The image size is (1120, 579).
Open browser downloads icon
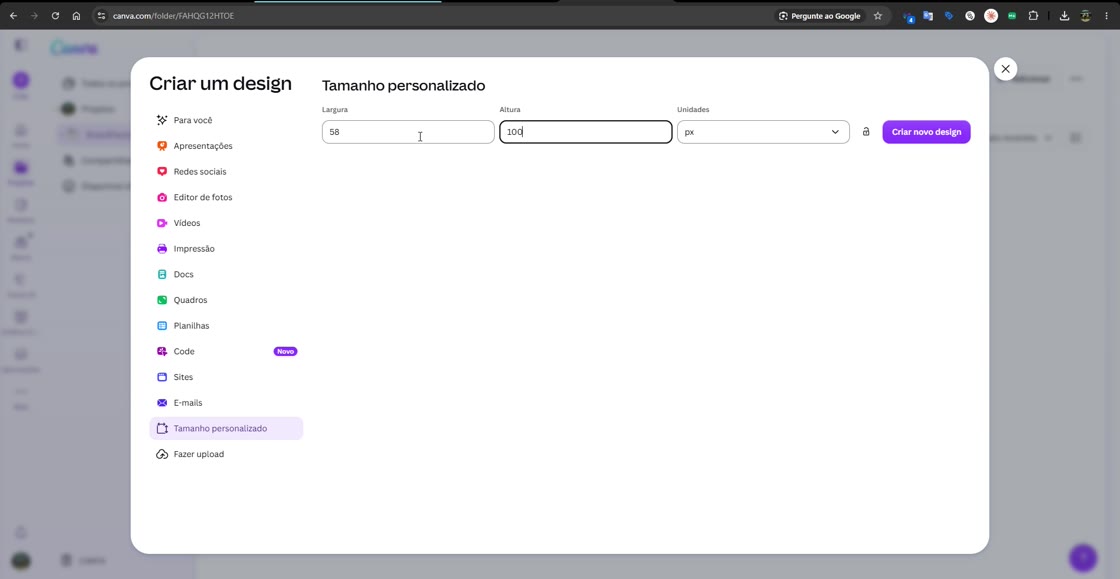(x=1064, y=16)
